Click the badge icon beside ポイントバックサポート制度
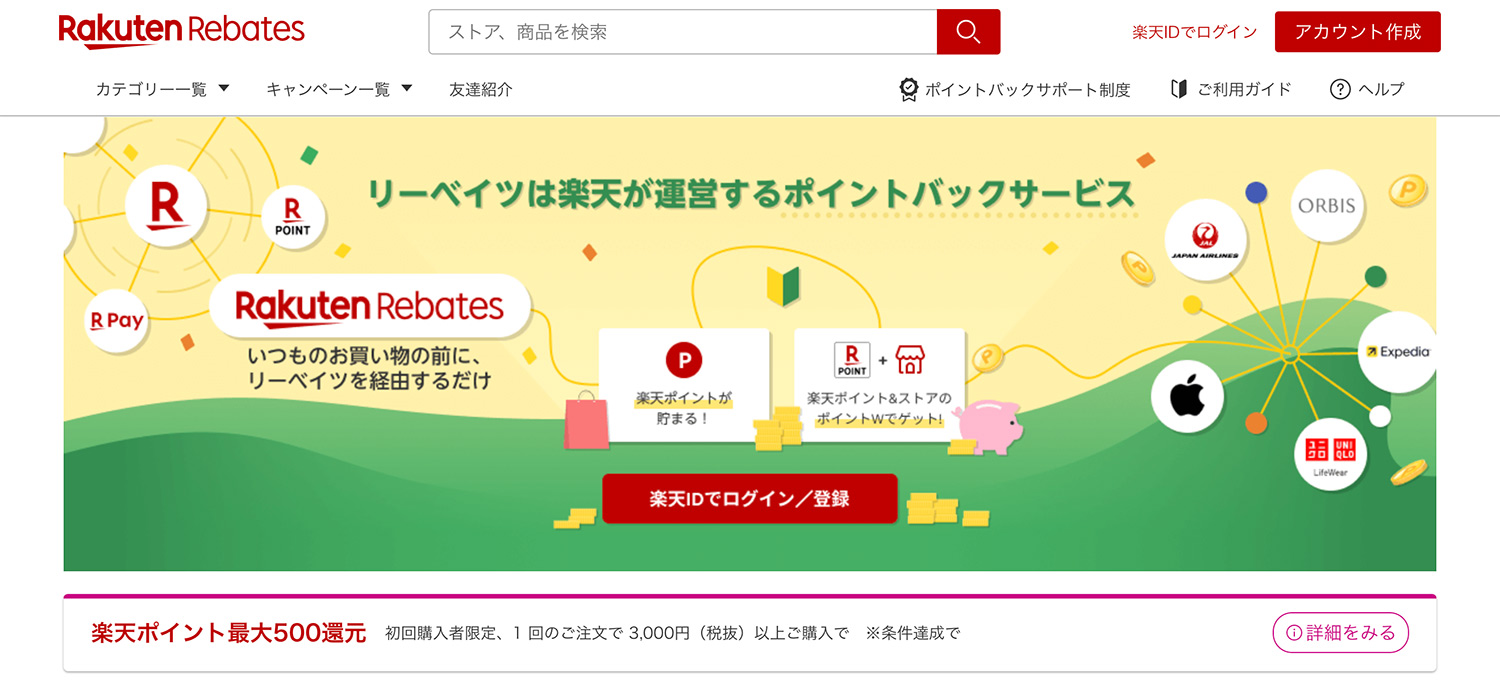 908,89
